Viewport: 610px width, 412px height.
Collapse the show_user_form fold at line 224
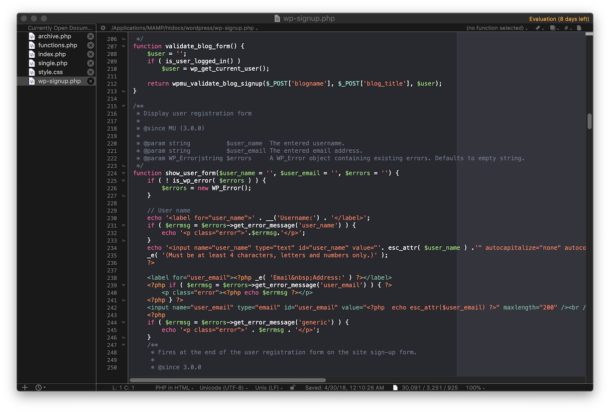pos(124,173)
